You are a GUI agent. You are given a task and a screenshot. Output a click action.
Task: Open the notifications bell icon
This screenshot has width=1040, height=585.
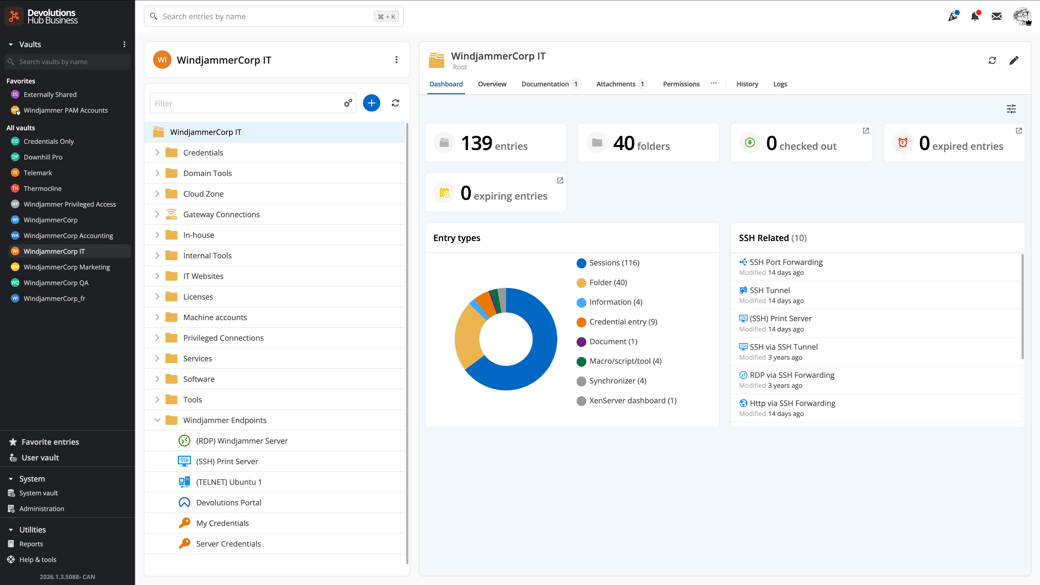tap(975, 16)
